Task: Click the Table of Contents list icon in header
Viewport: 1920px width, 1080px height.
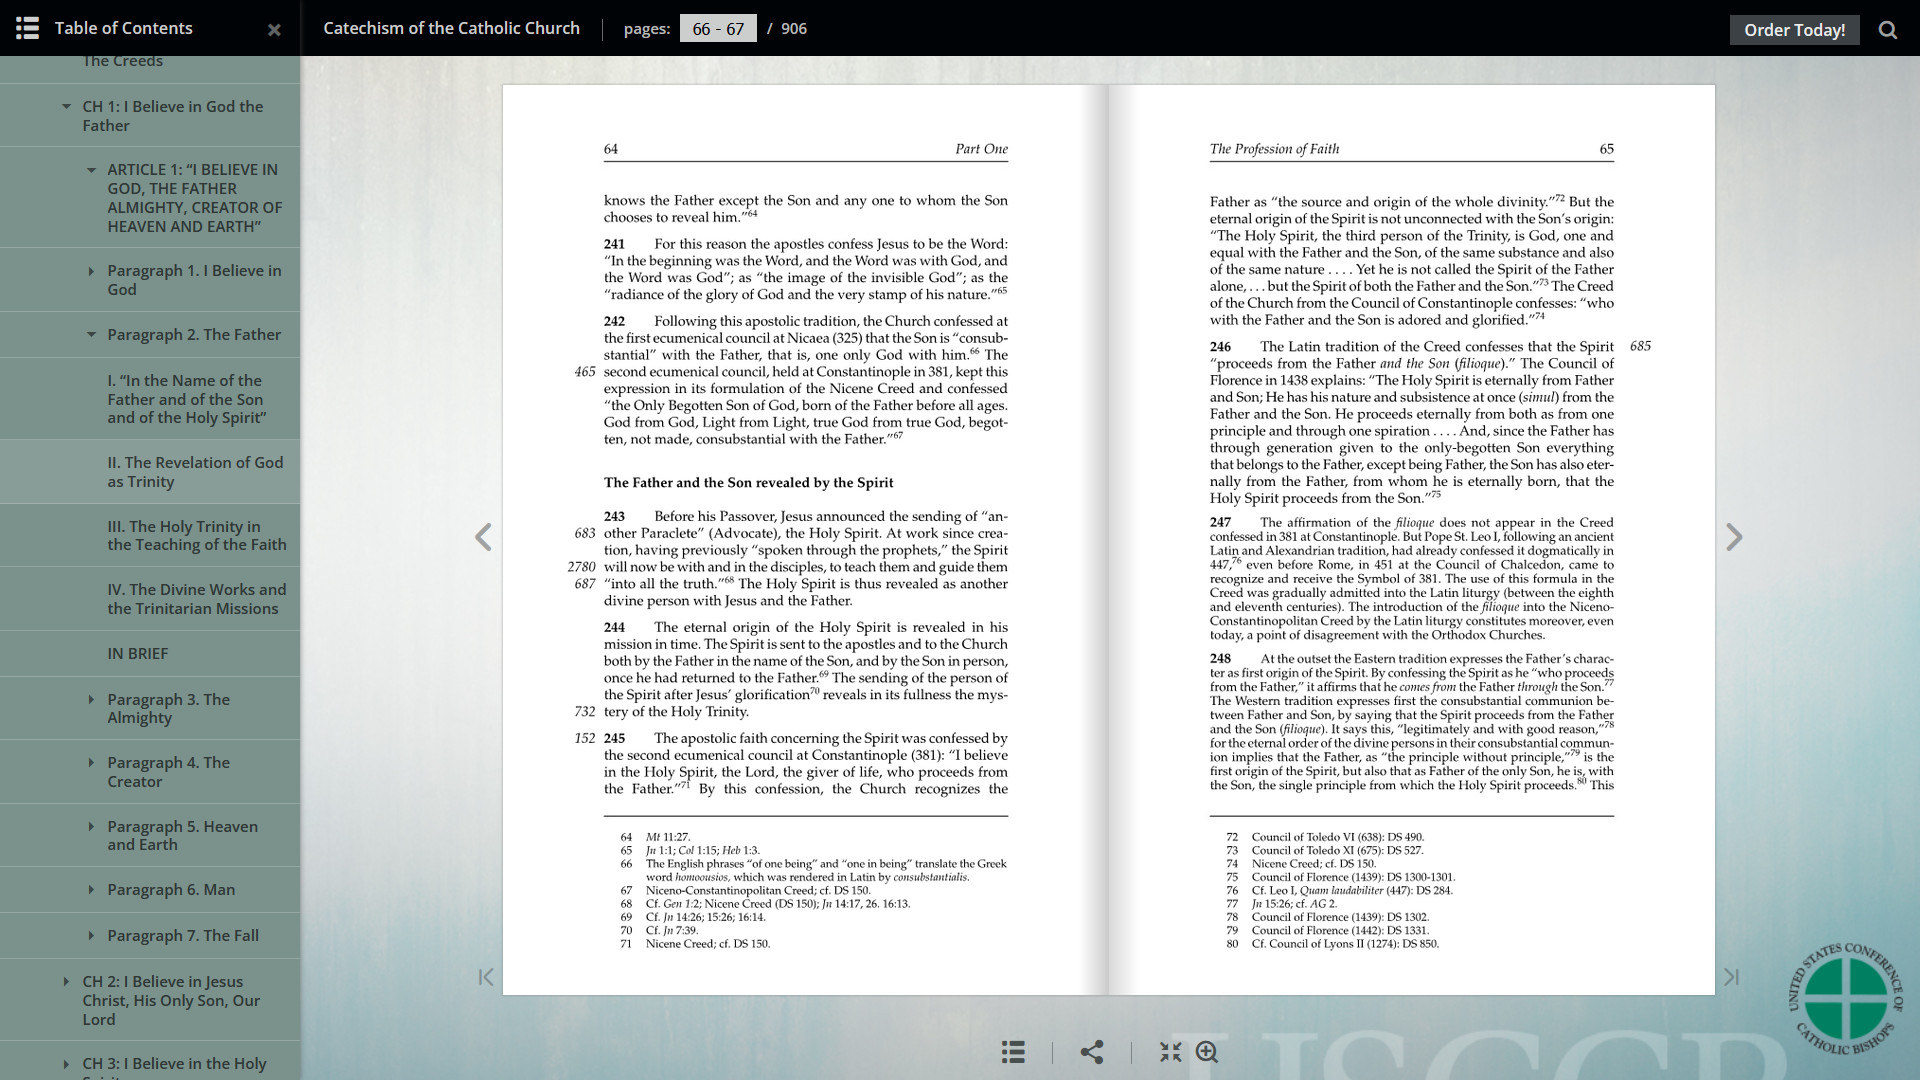Action: [x=27, y=28]
